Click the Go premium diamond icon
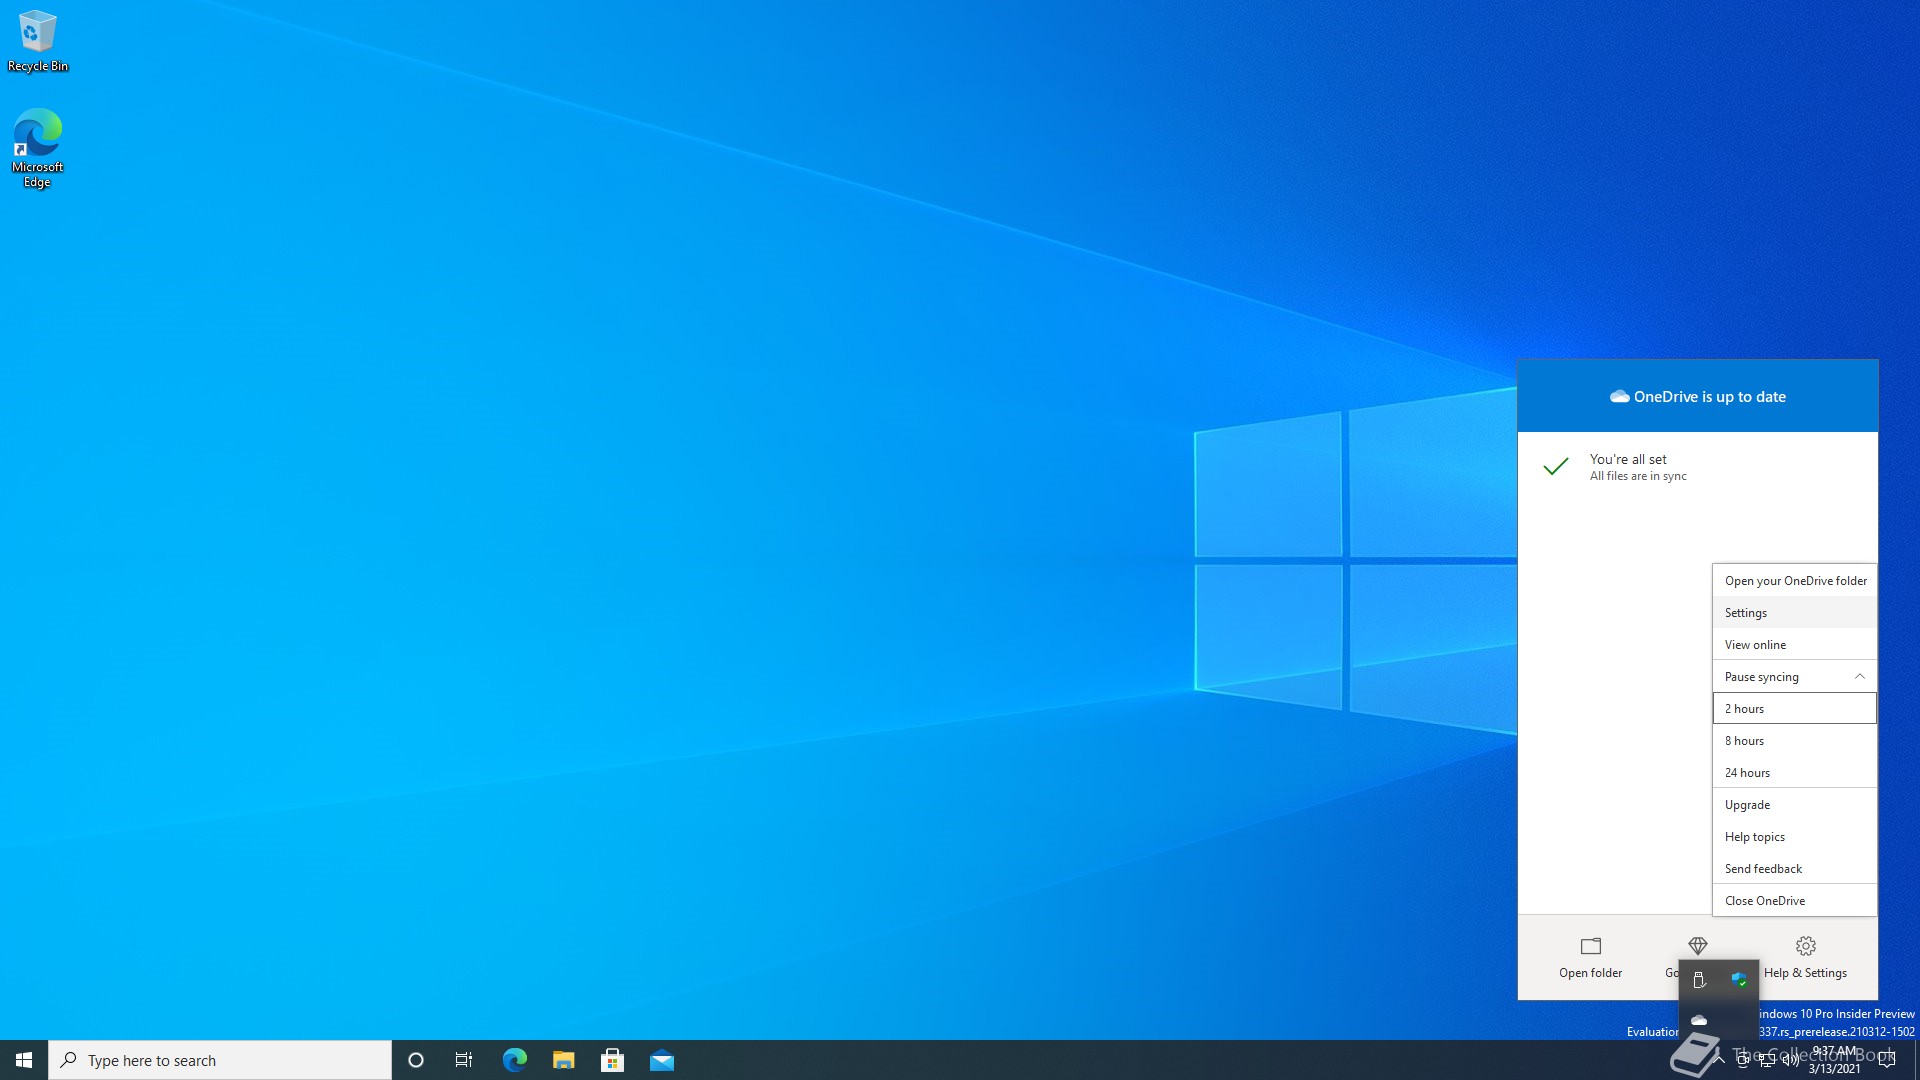Image resolution: width=1920 pixels, height=1080 pixels. pos(1697,945)
